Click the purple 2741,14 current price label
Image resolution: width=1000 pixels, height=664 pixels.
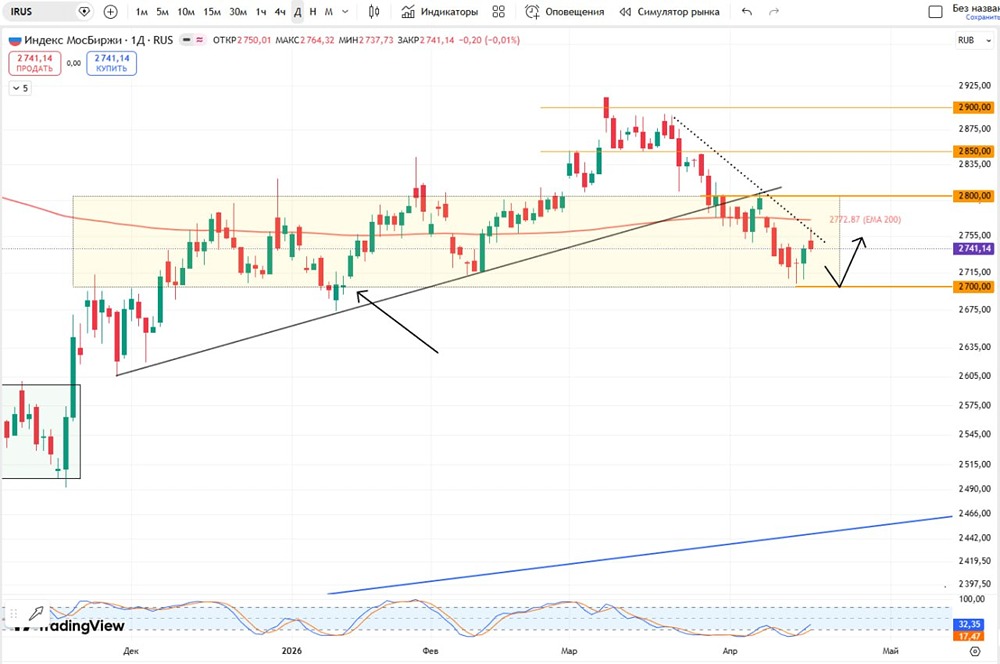point(973,248)
